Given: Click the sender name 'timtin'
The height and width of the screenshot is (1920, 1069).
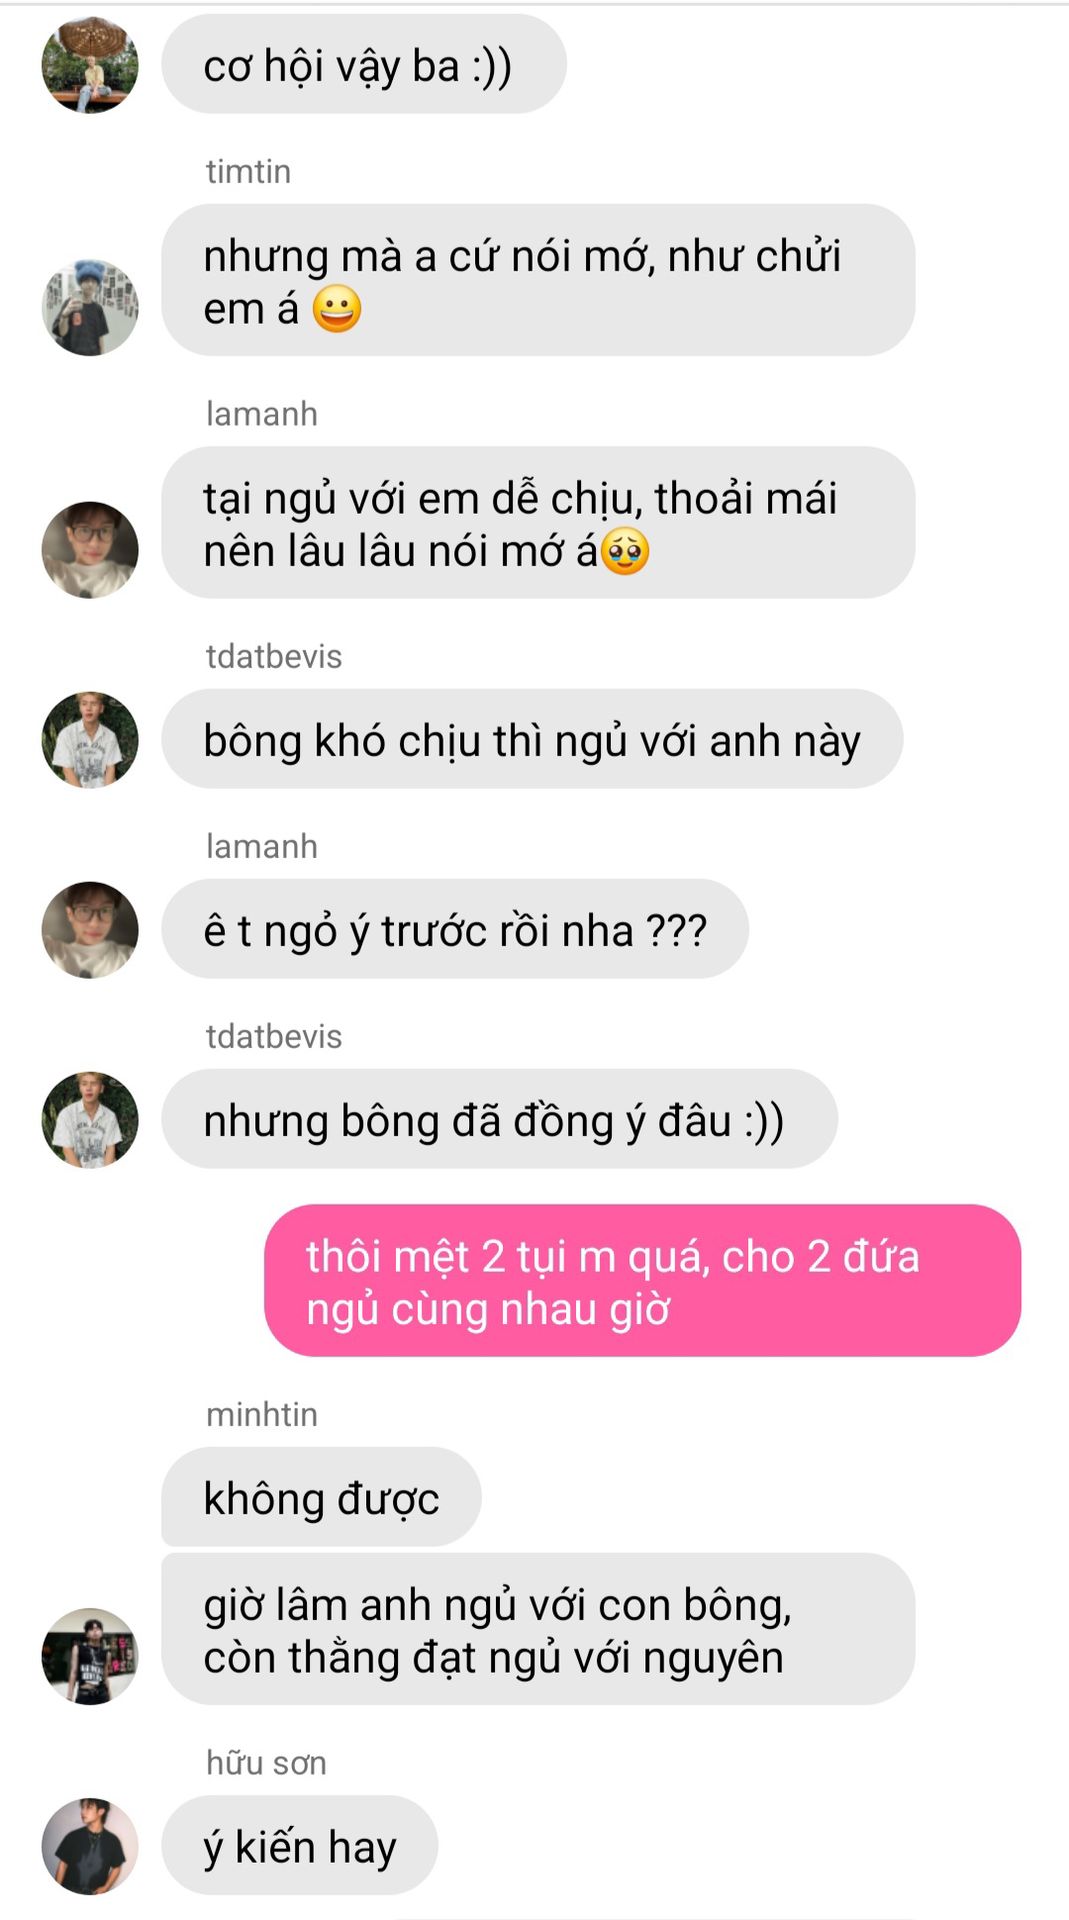Looking at the screenshot, I should tap(248, 171).
